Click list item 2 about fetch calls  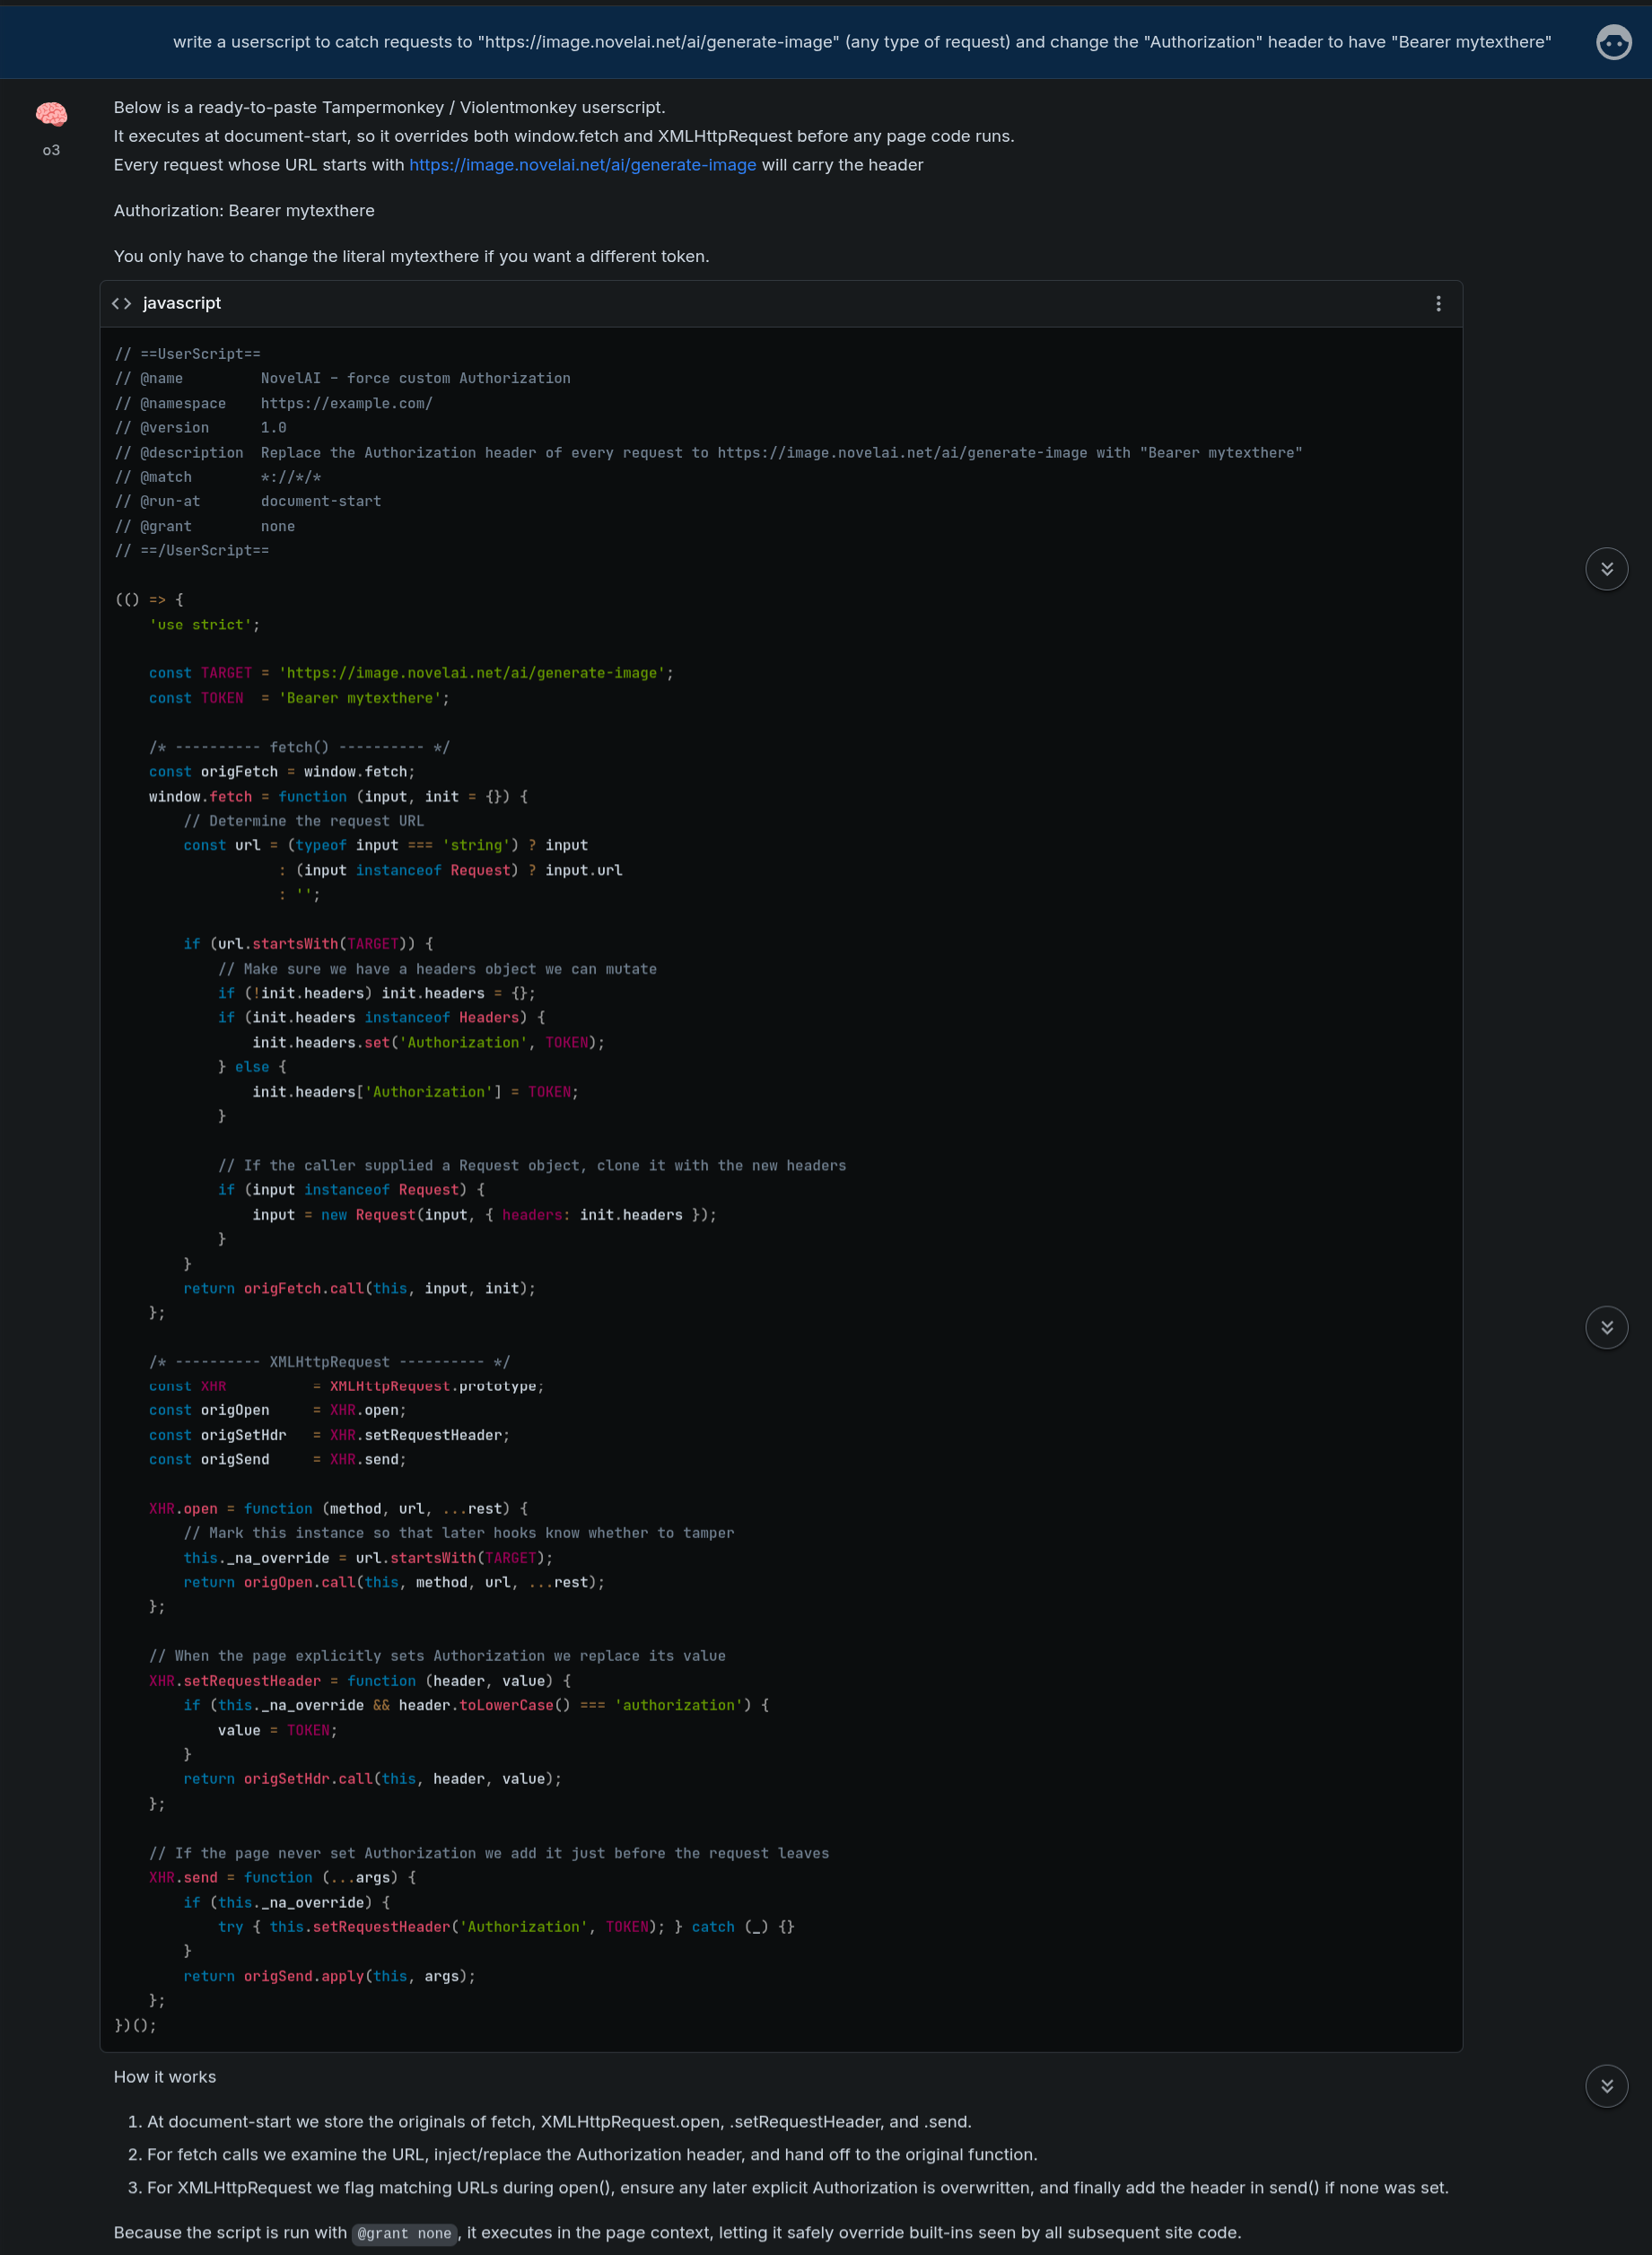[x=592, y=2155]
